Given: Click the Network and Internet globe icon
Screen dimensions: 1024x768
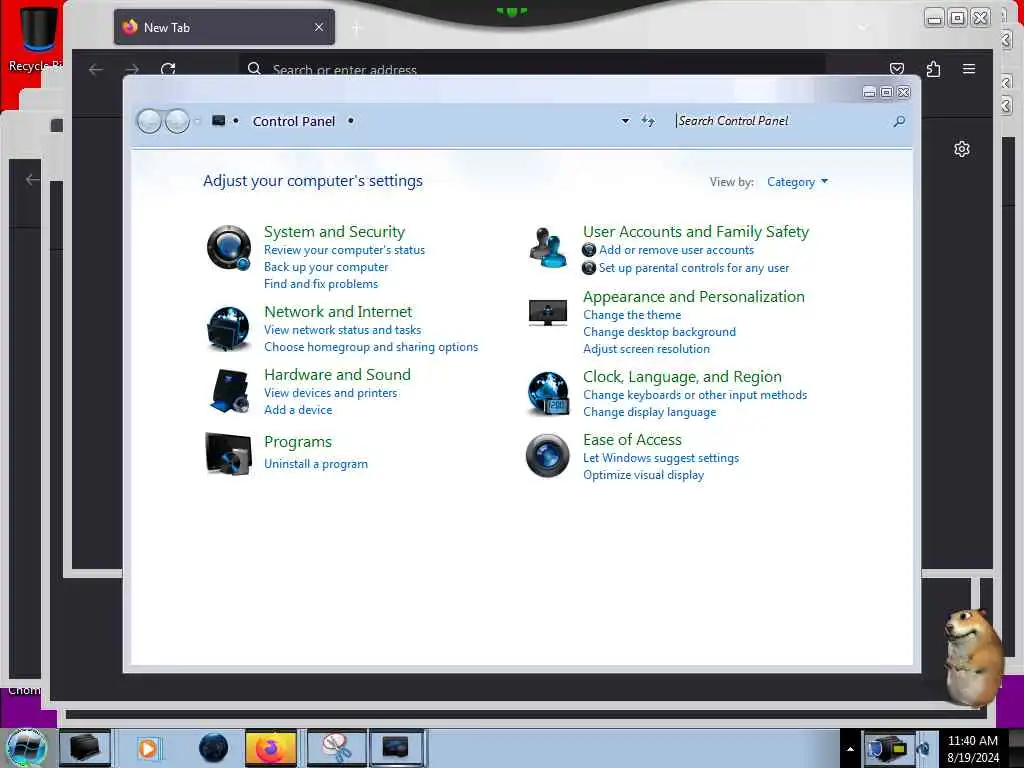Looking at the screenshot, I should point(228,328).
